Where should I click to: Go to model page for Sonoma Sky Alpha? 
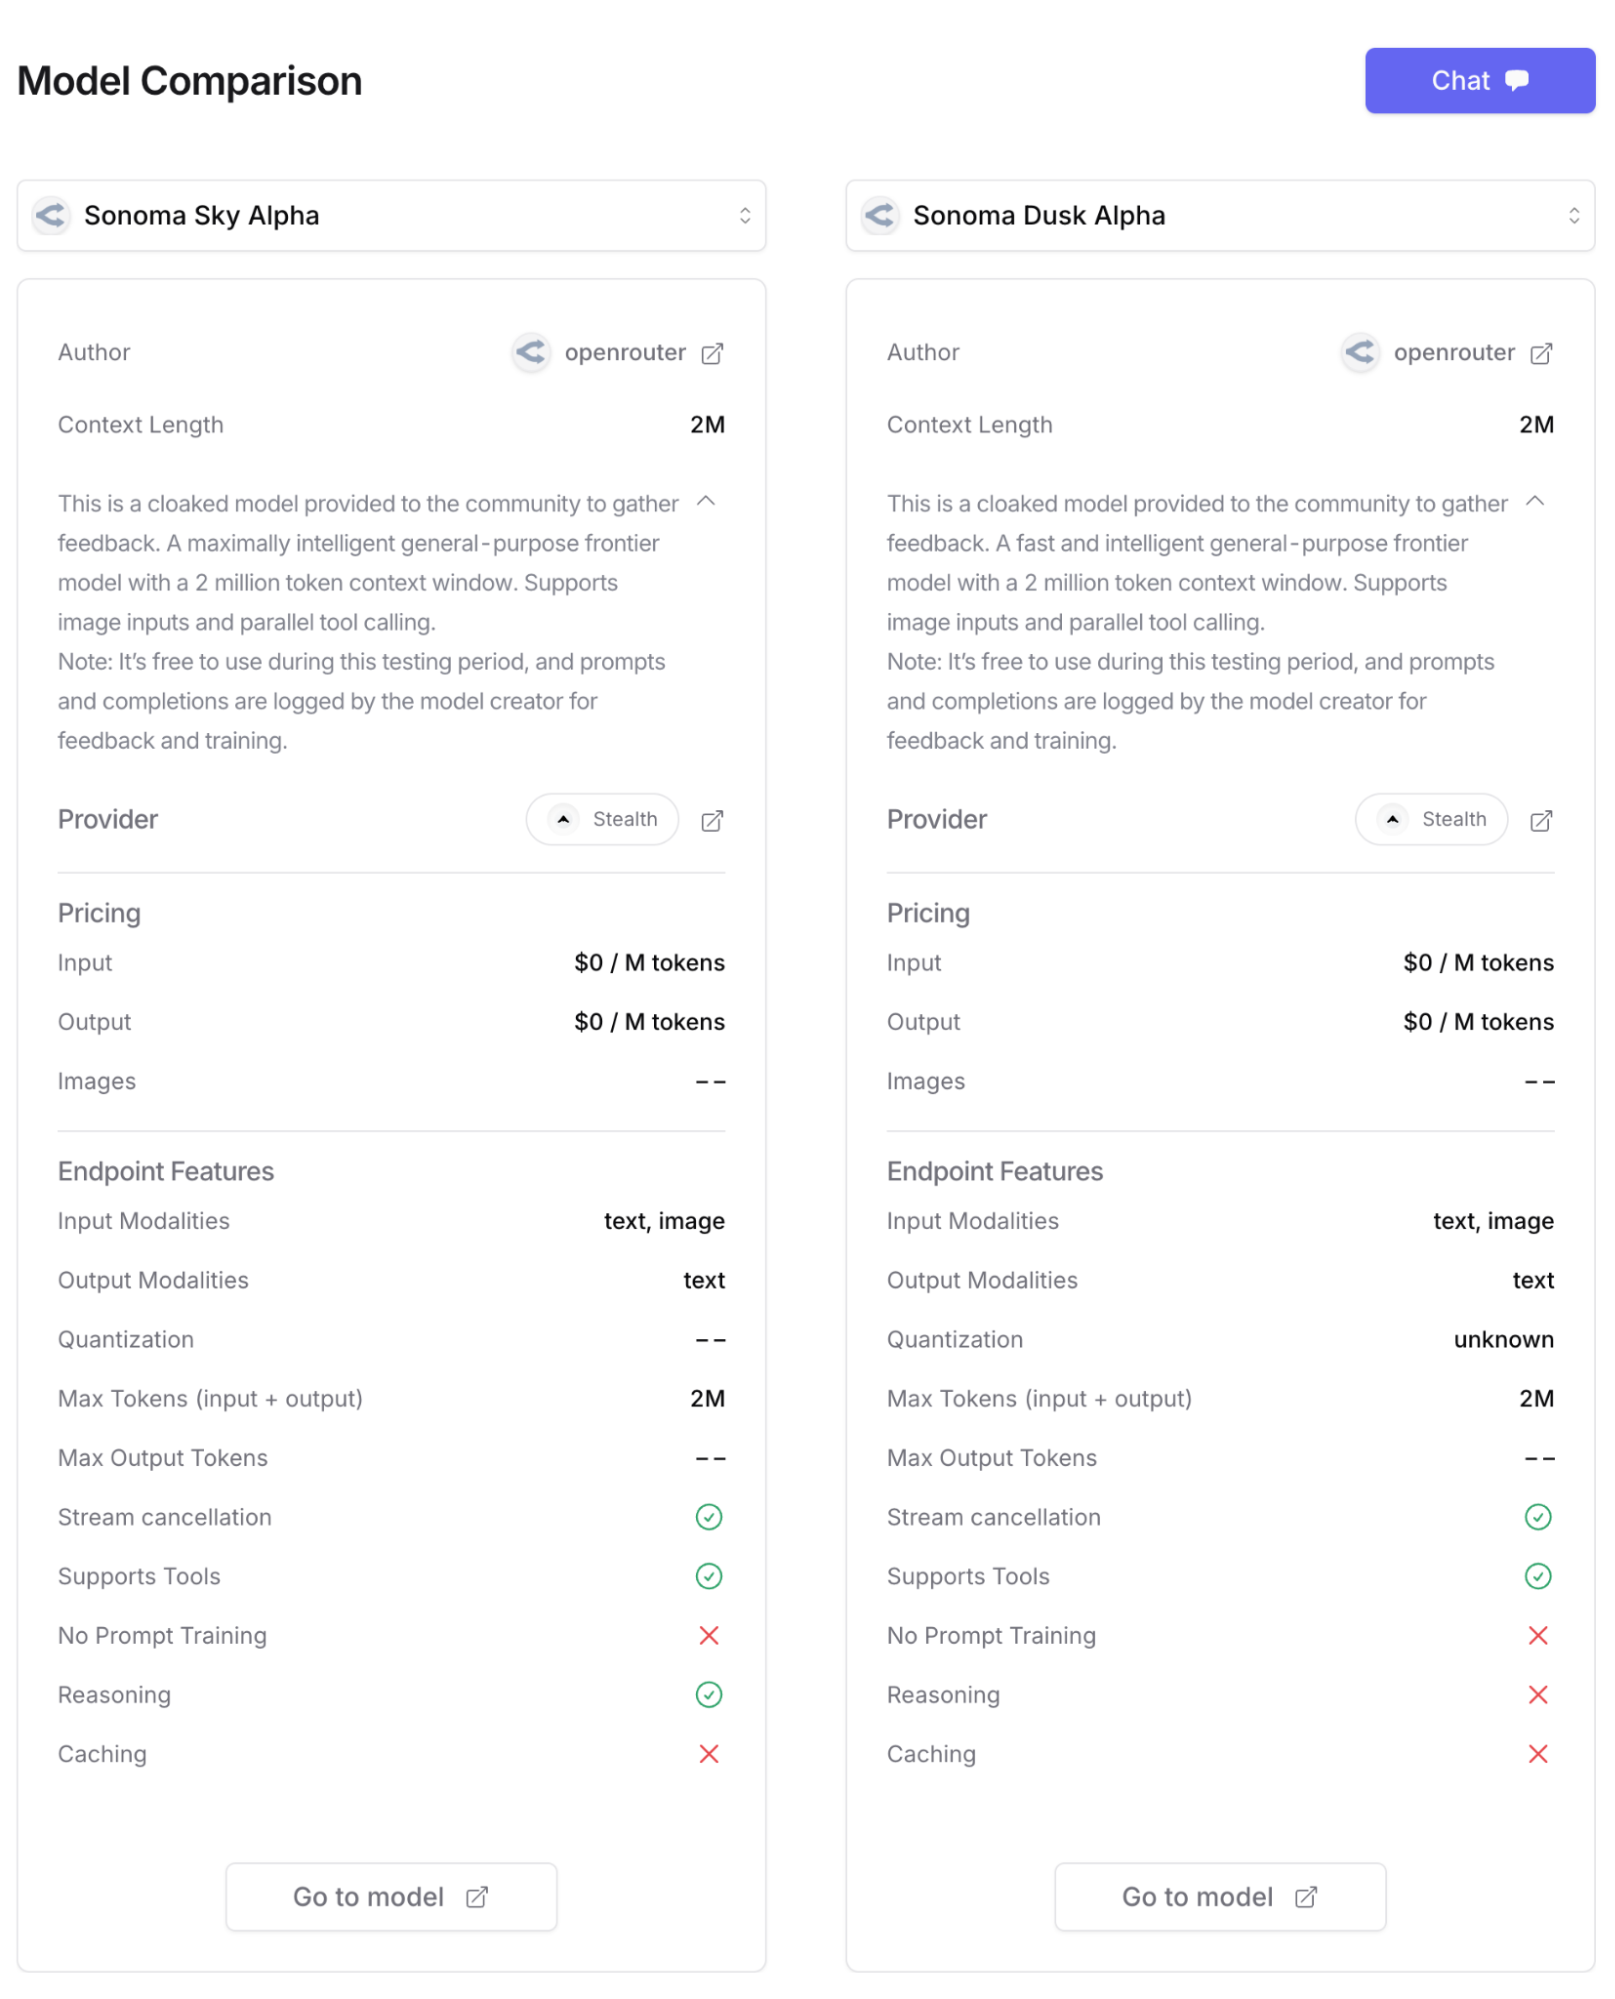click(x=391, y=1897)
